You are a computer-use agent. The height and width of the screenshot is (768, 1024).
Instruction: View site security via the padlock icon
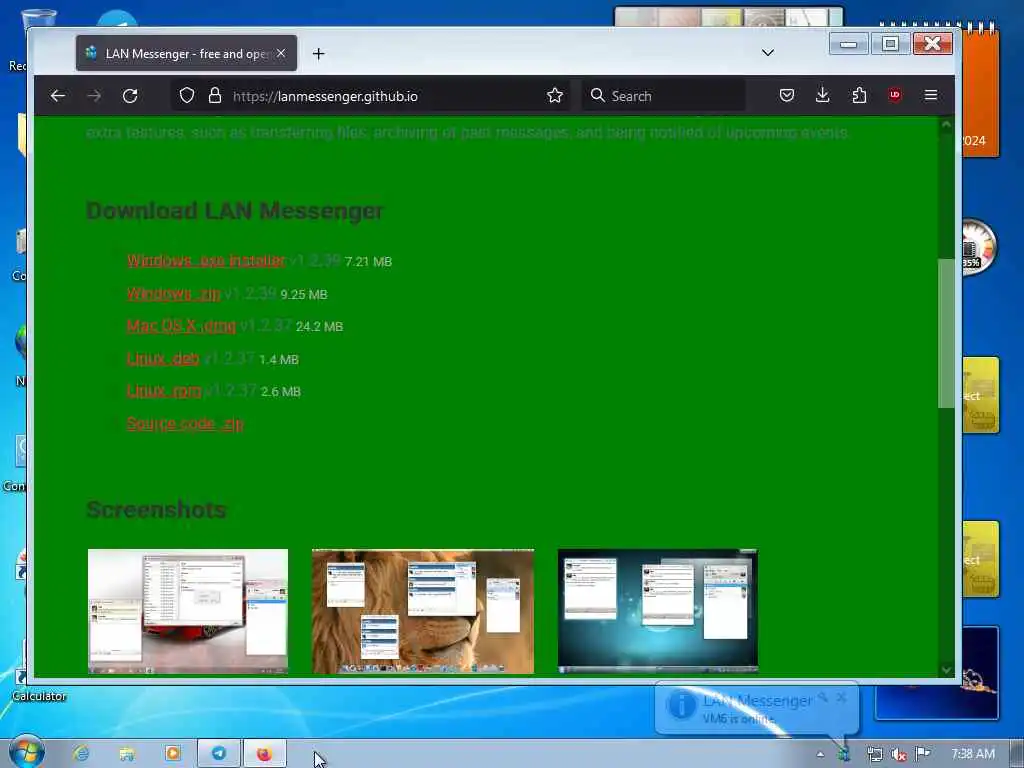(x=215, y=95)
